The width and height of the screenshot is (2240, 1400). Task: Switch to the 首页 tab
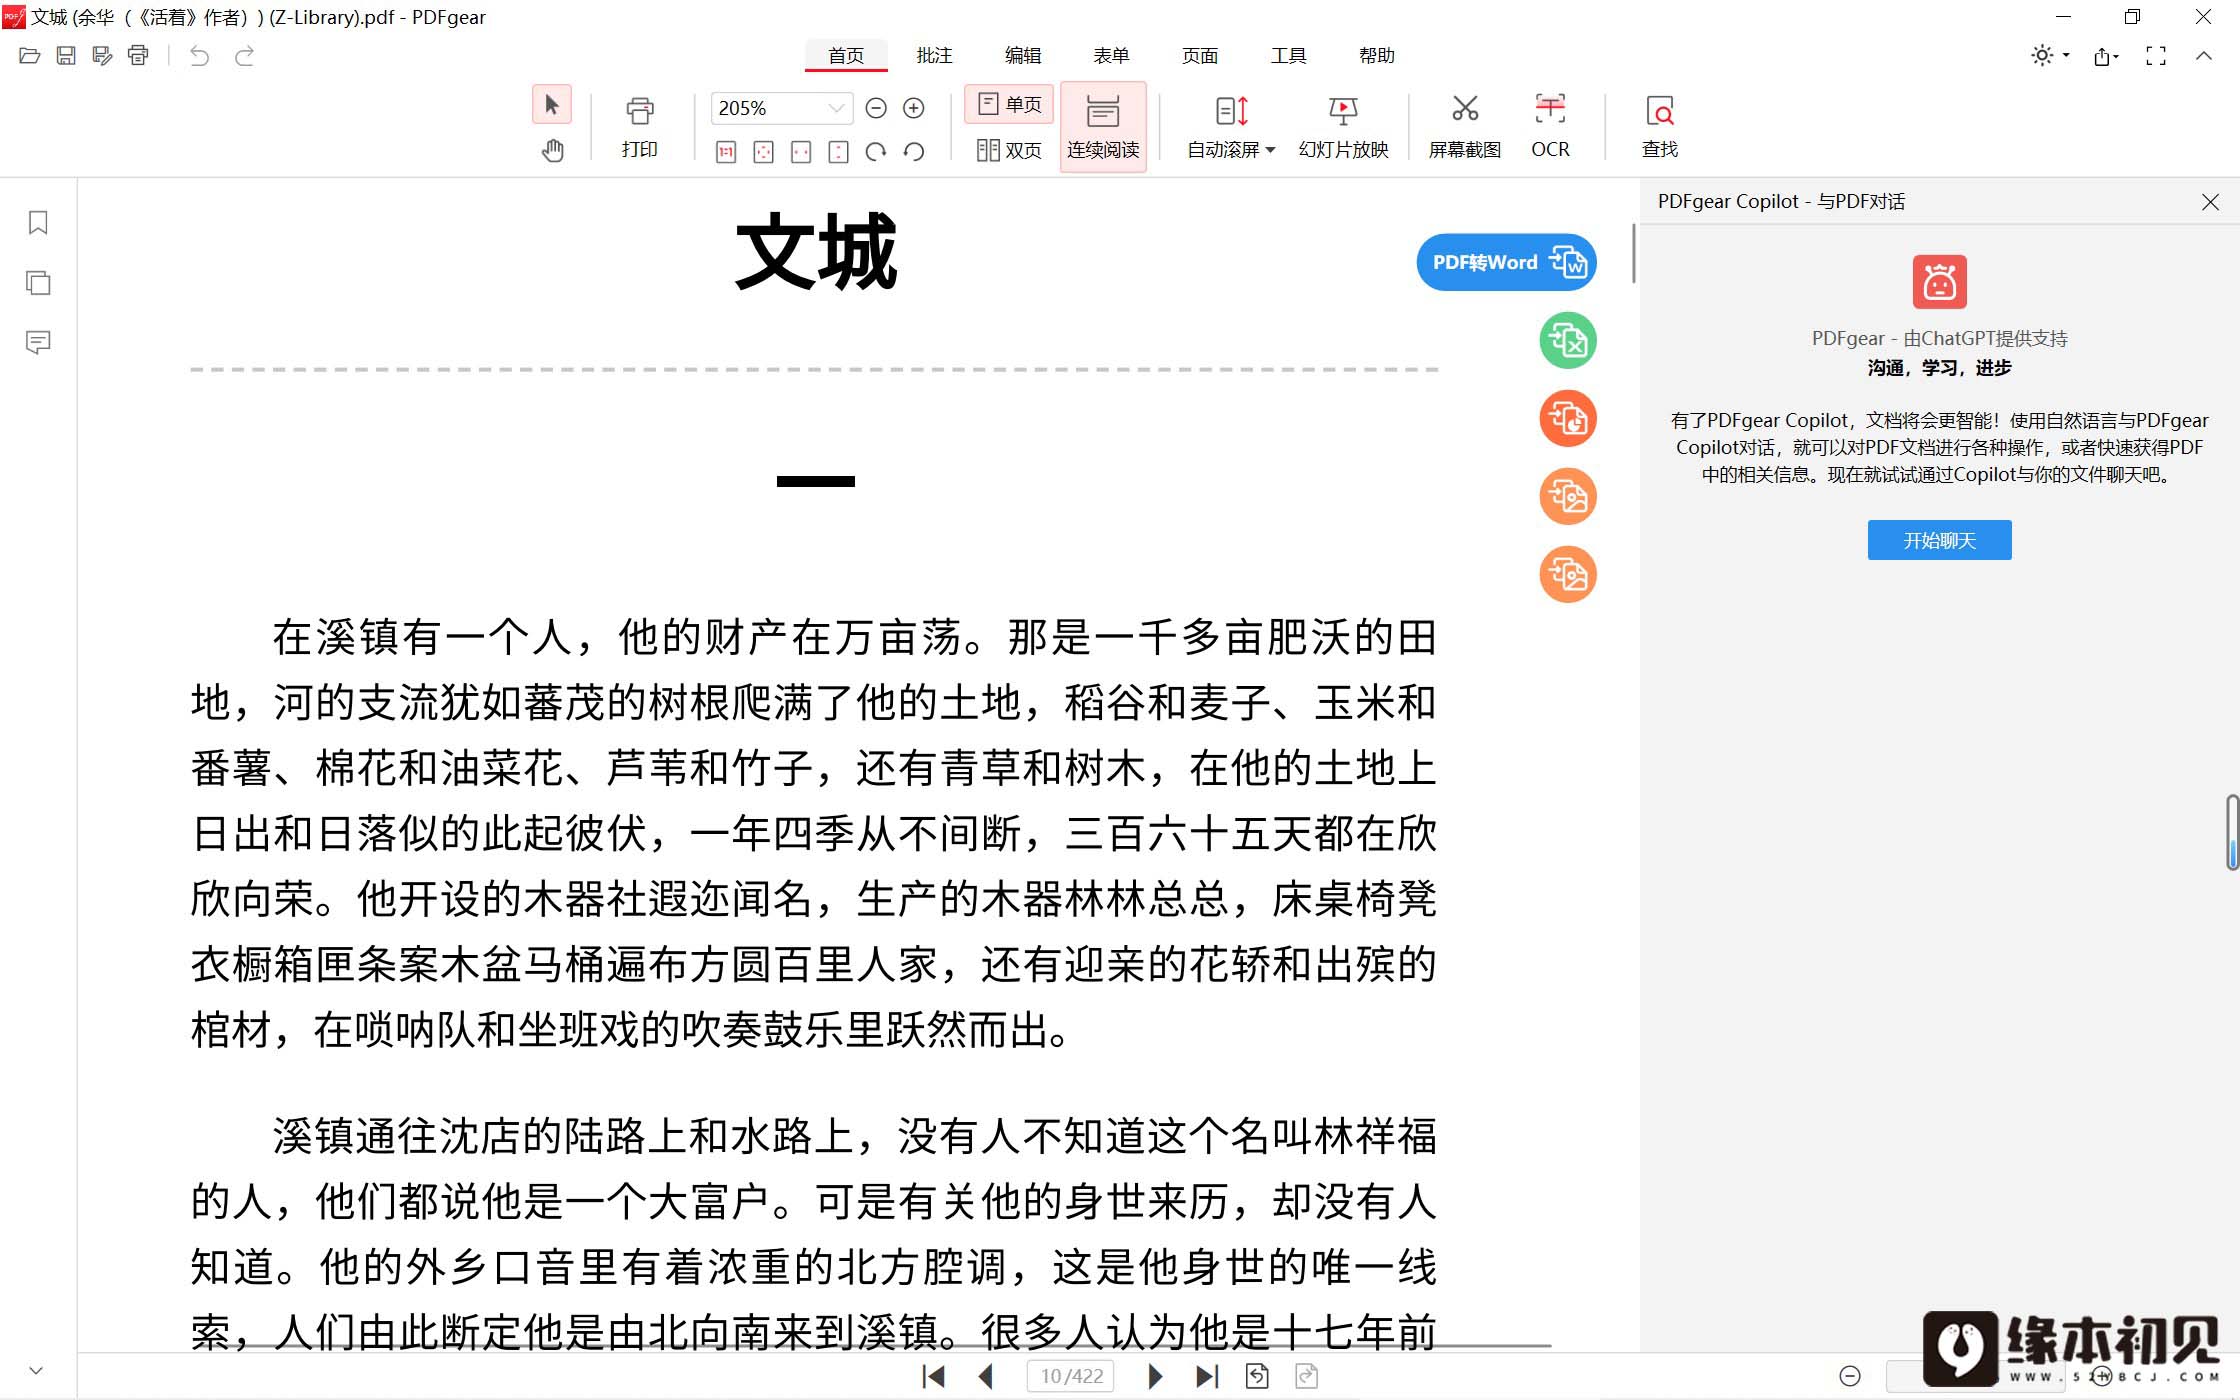(846, 56)
